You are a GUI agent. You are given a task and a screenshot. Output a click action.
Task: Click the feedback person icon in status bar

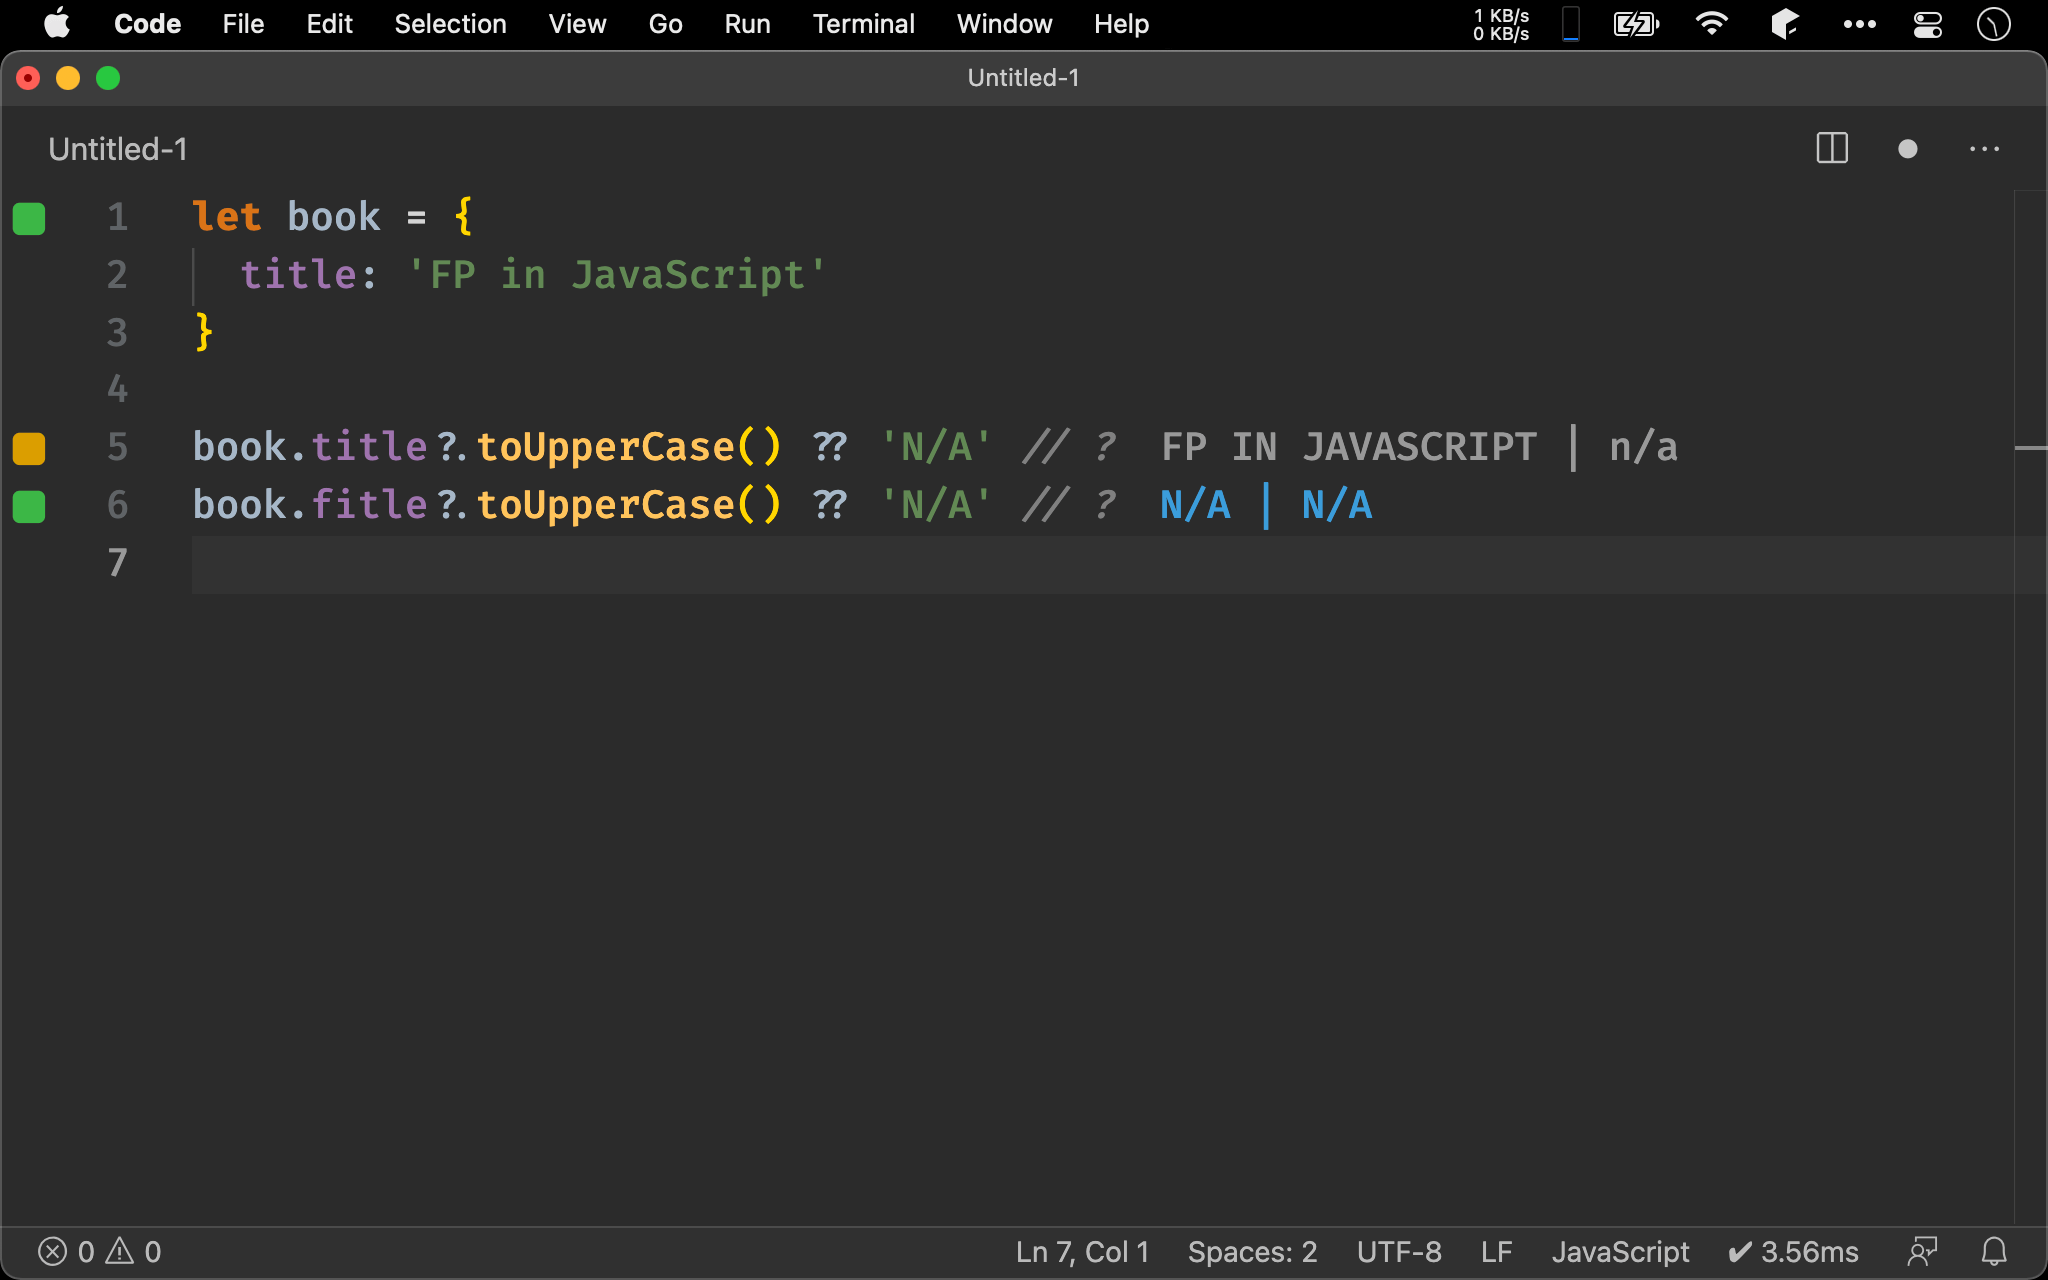click(1922, 1251)
